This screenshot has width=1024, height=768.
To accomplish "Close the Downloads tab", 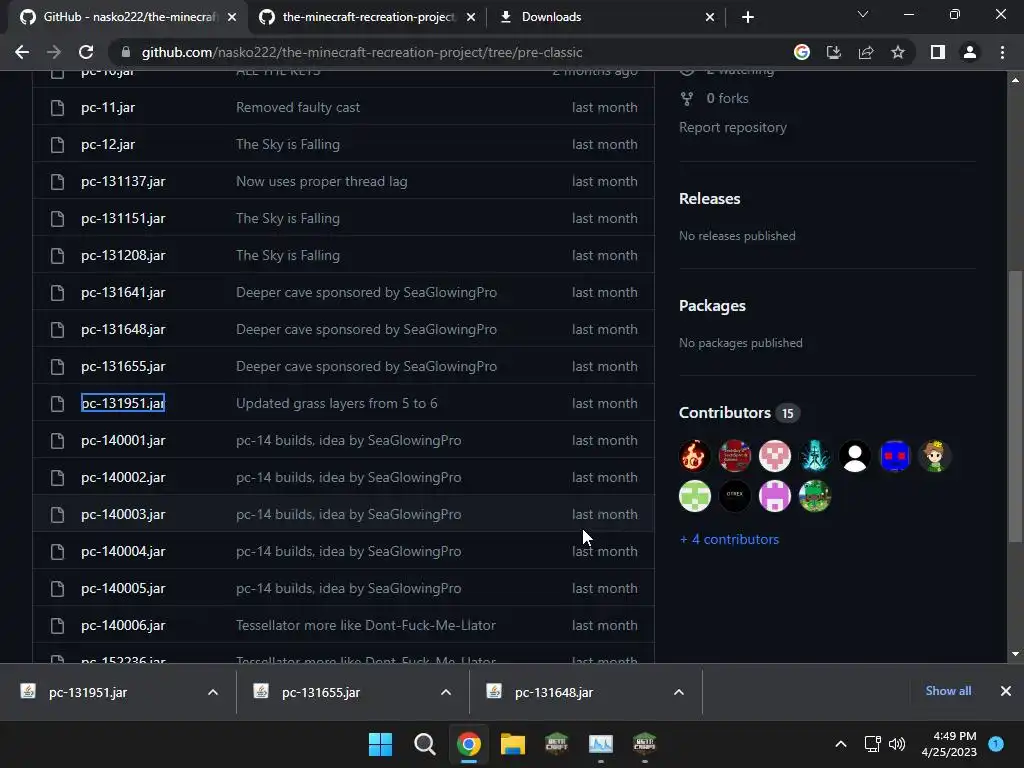I will (710, 17).
